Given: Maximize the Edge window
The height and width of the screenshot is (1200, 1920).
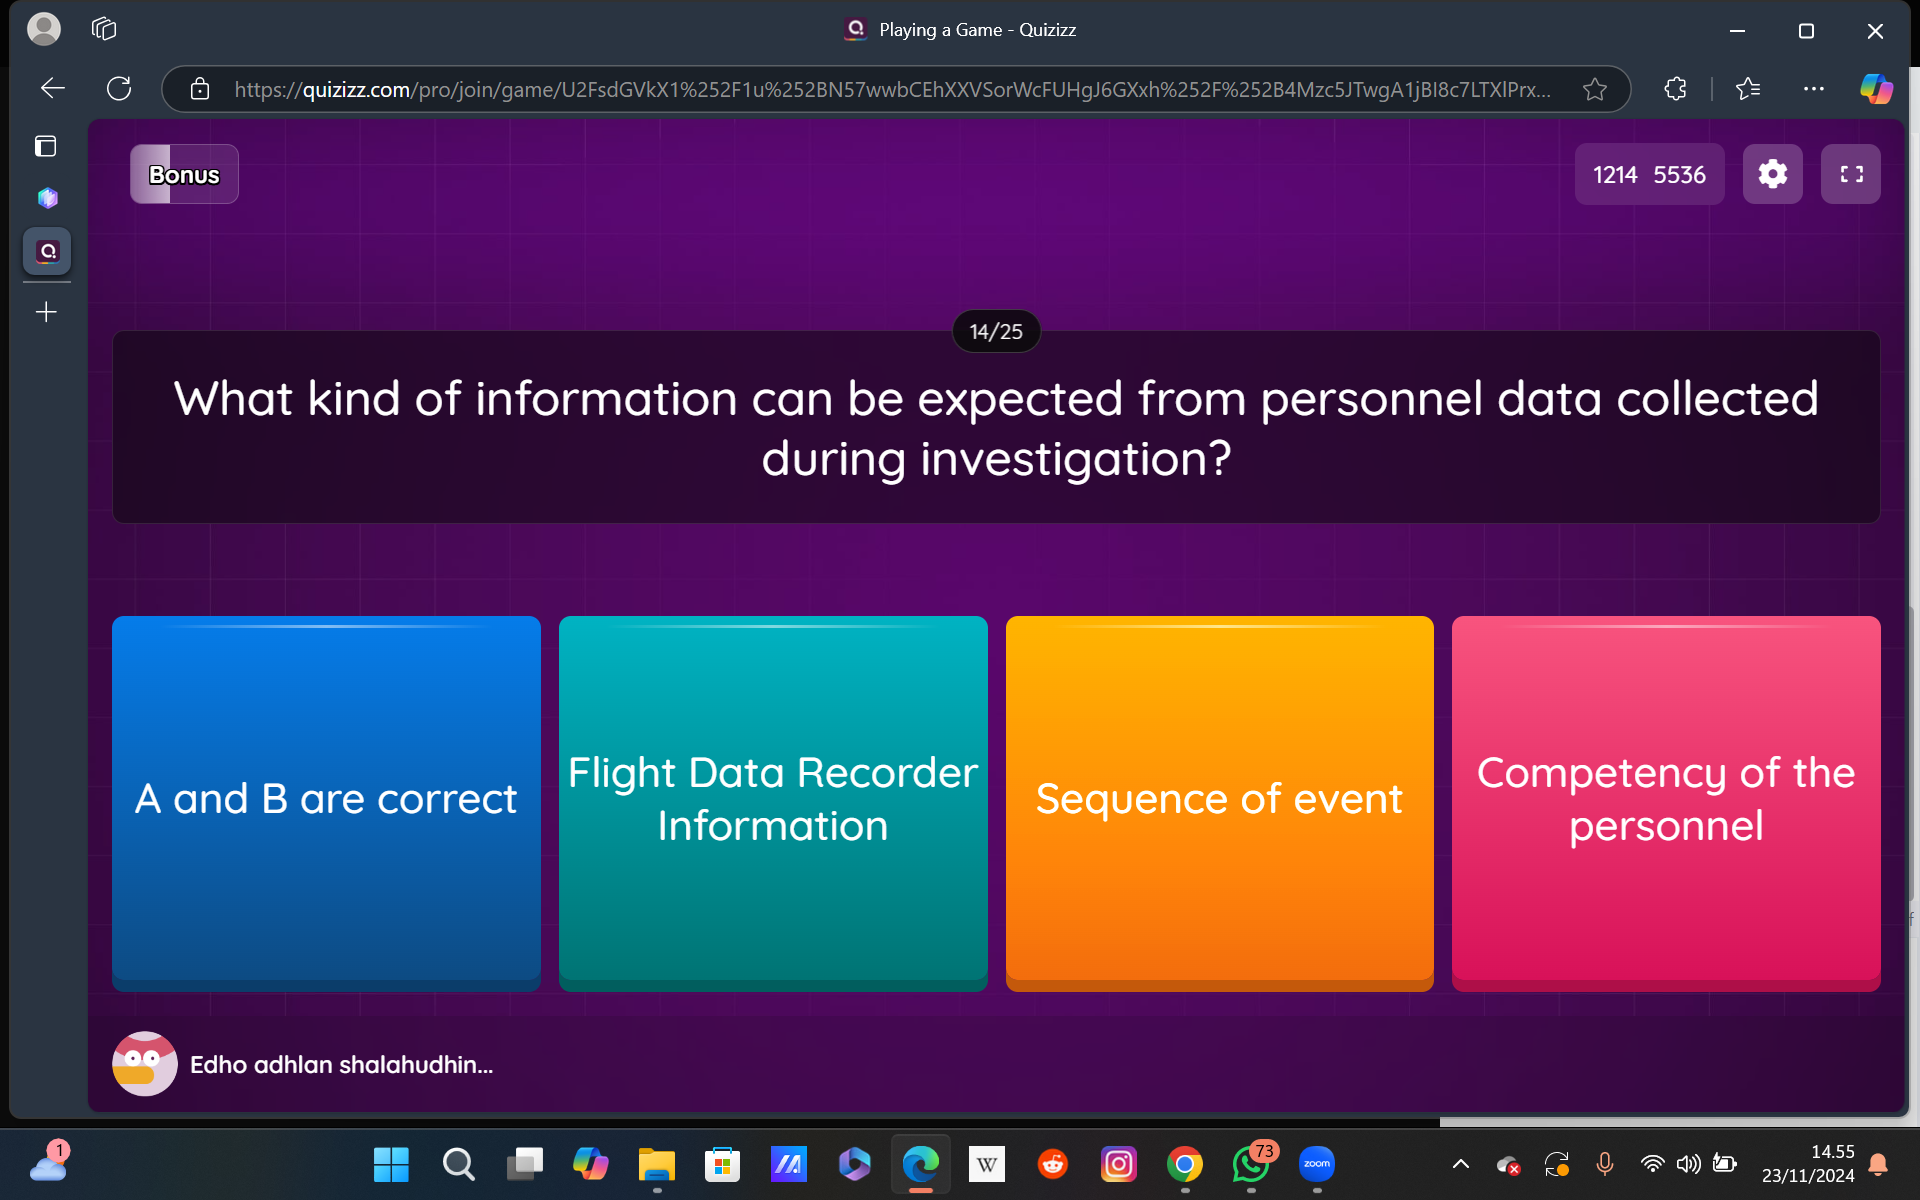Looking at the screenshot, I should [x=1806, y=31].
